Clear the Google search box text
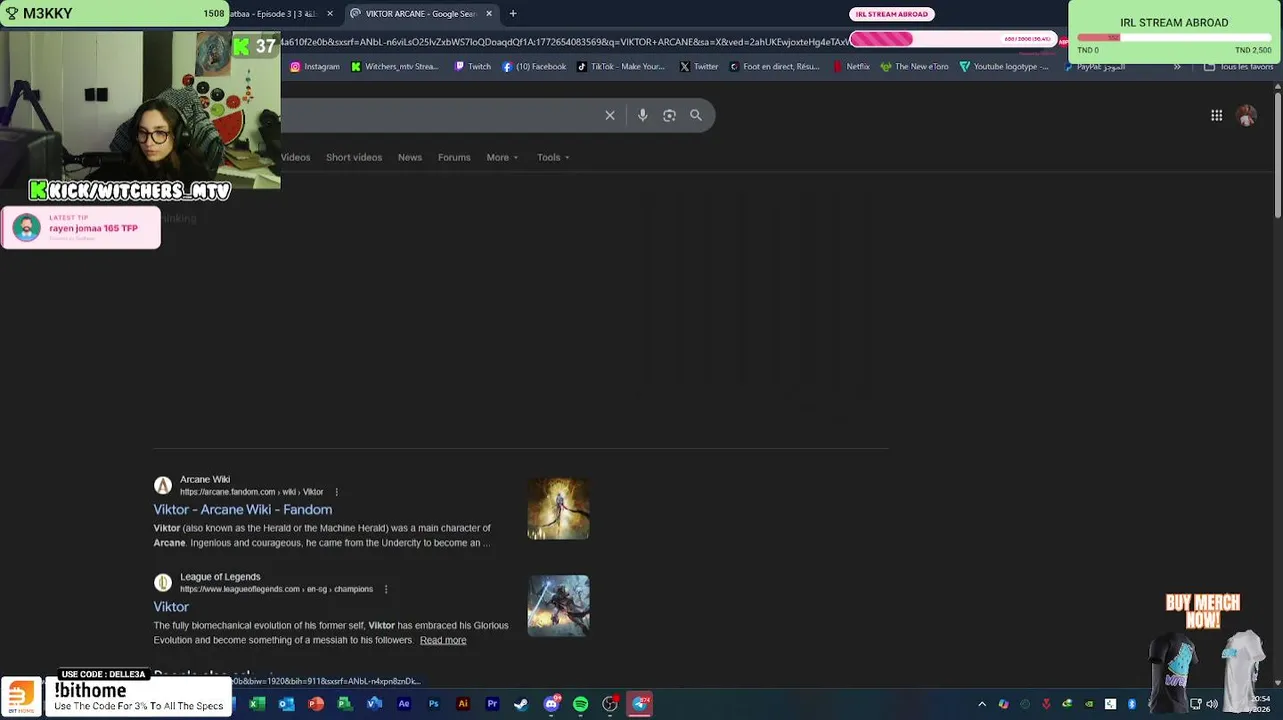Image resolution: width=1283 pixels, height=720 pixels. click(x=610, y=115)
